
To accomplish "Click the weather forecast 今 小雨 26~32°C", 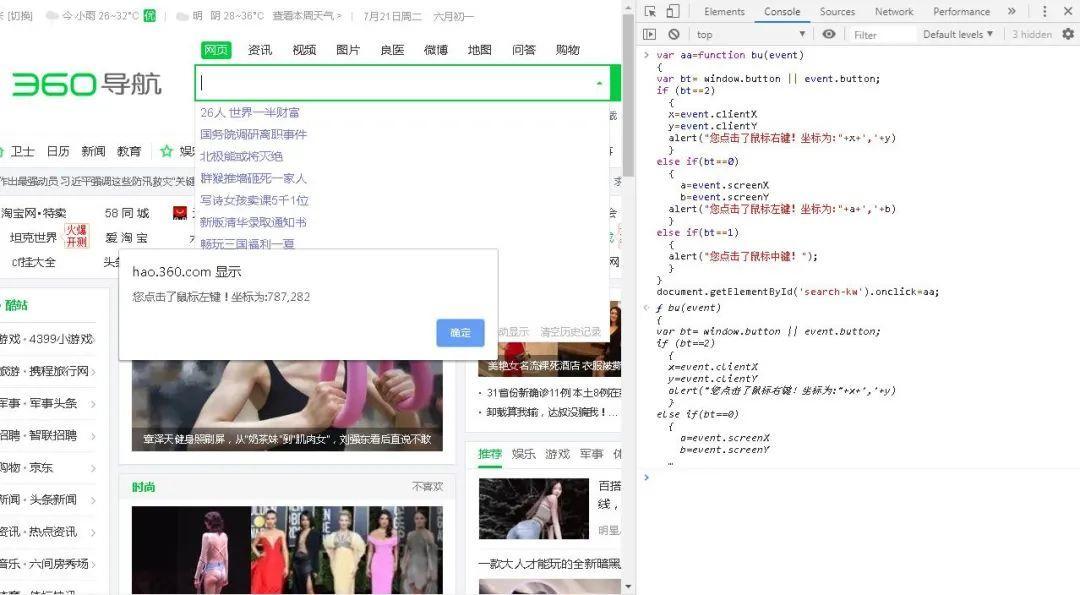I will pyautogui.click(x=101, y=15).
